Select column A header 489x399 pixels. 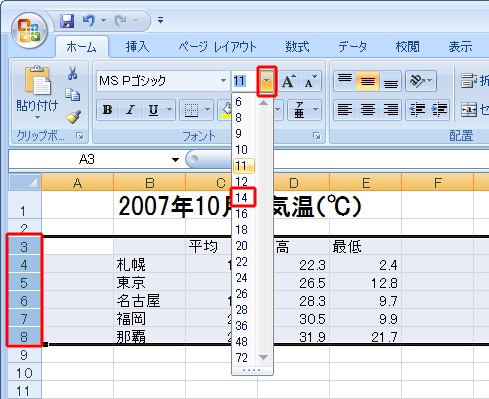coord(77,182)
